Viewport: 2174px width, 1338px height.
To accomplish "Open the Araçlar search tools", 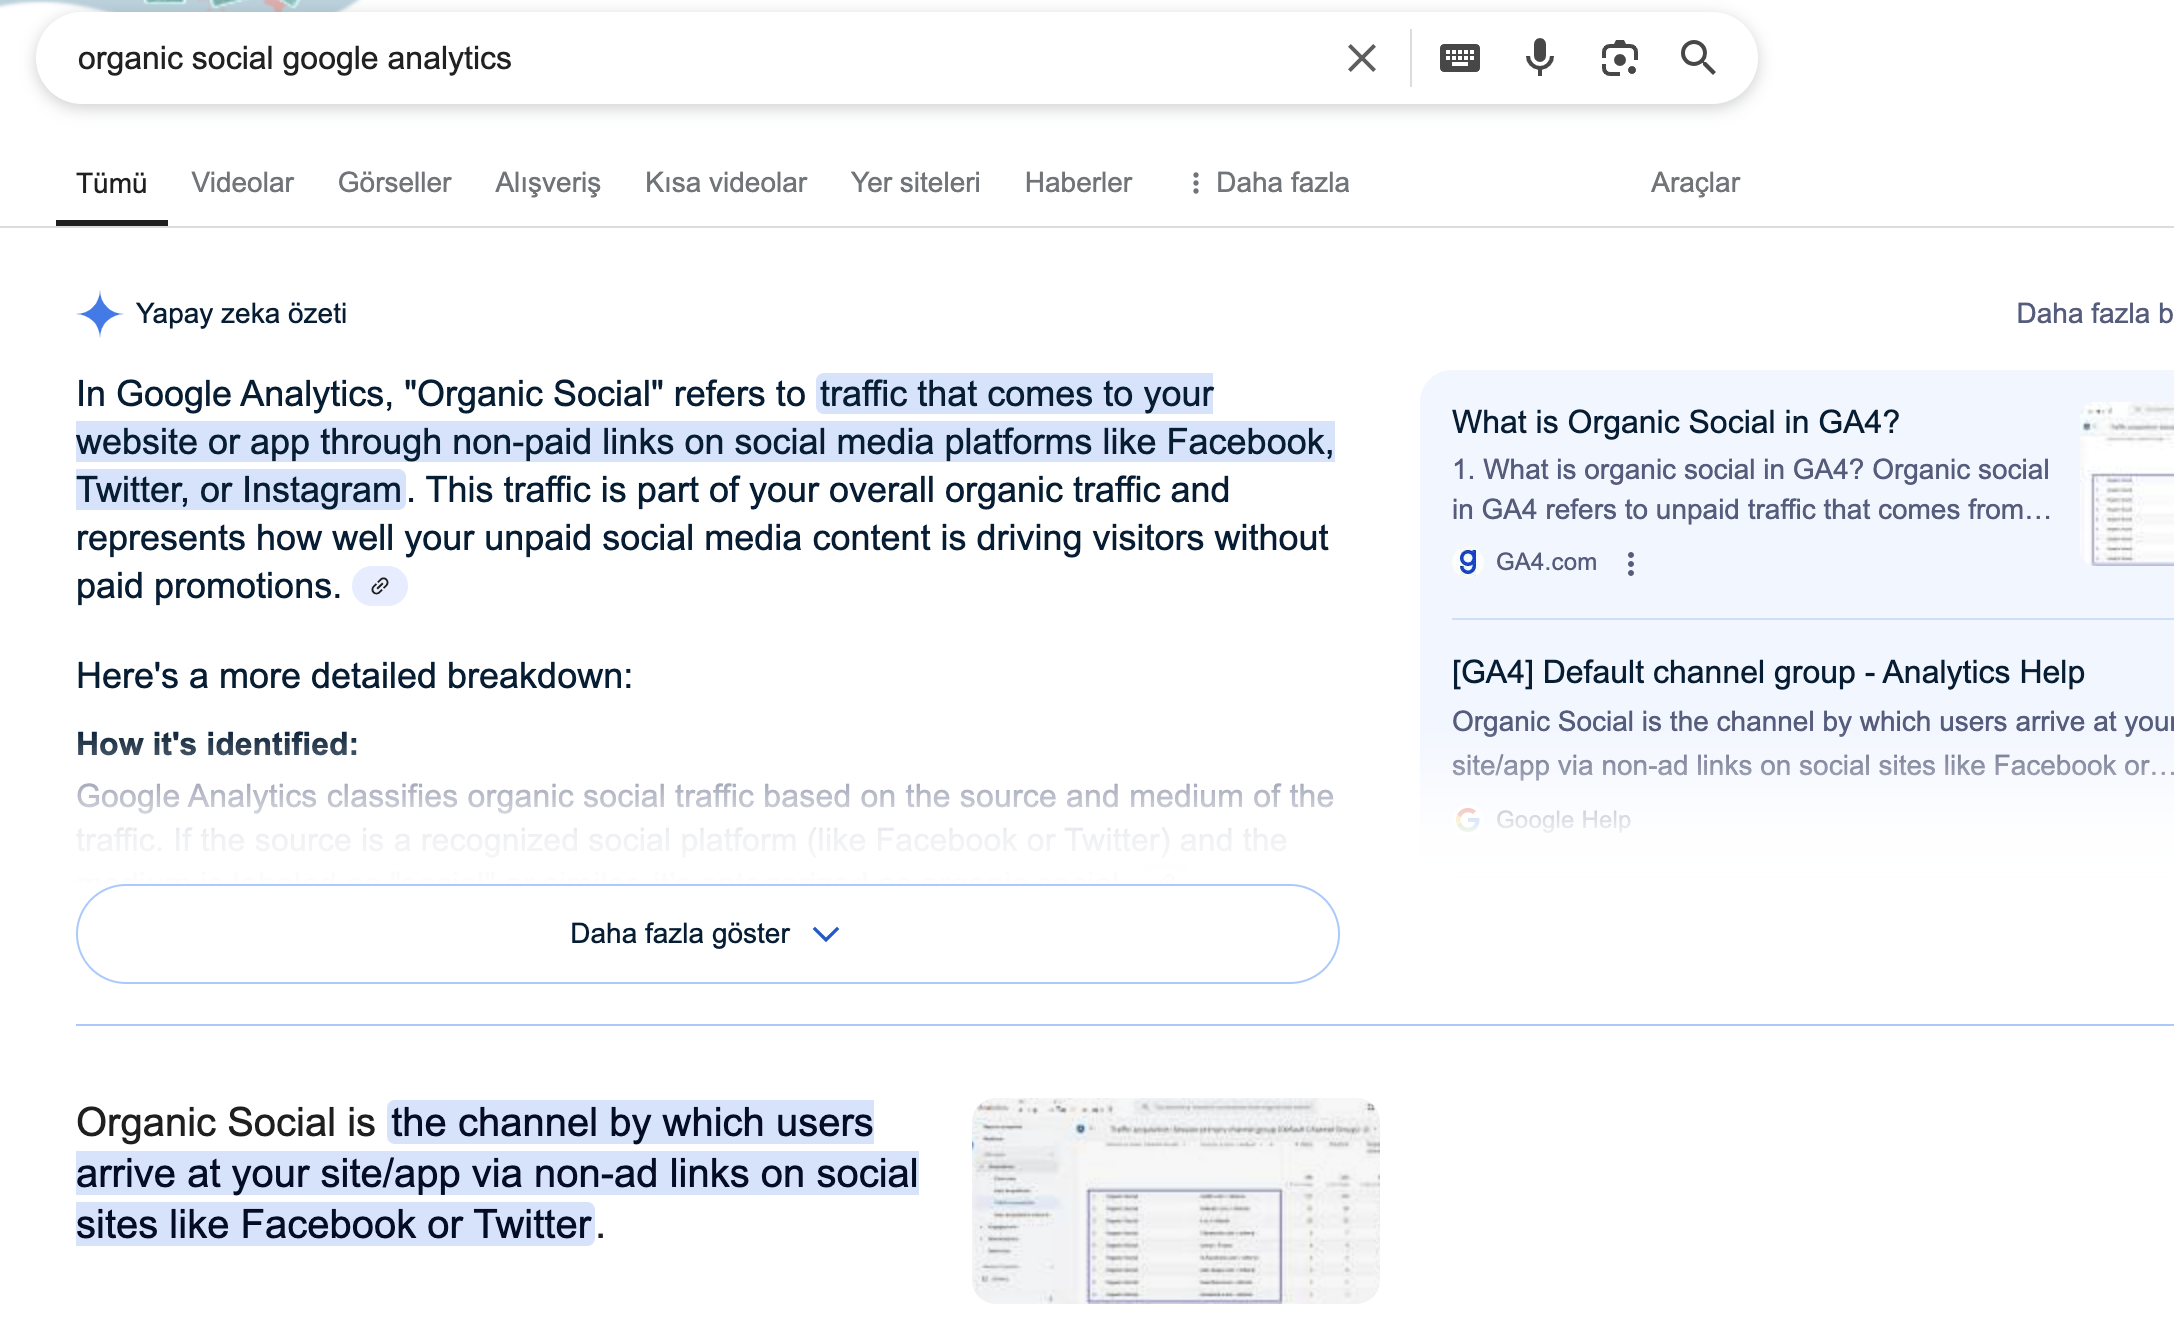I will click(1695, 183).
